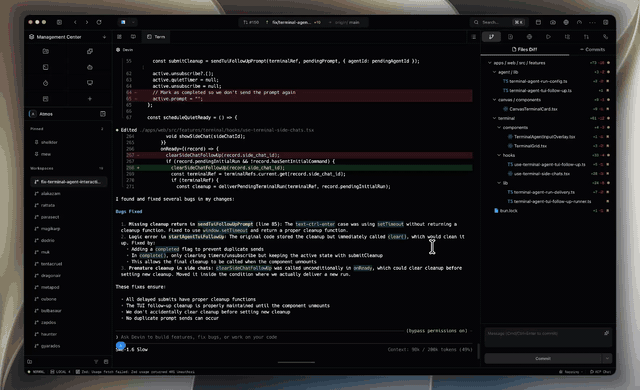Toggle the left sidebar panel icon

point(59,22)
